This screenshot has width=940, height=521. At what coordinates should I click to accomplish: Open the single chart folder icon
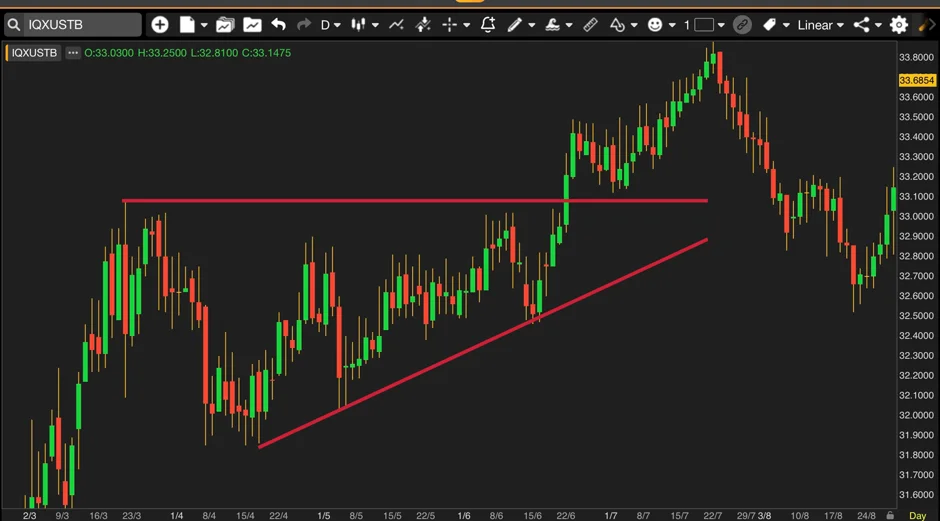click(x=252, y=25)
